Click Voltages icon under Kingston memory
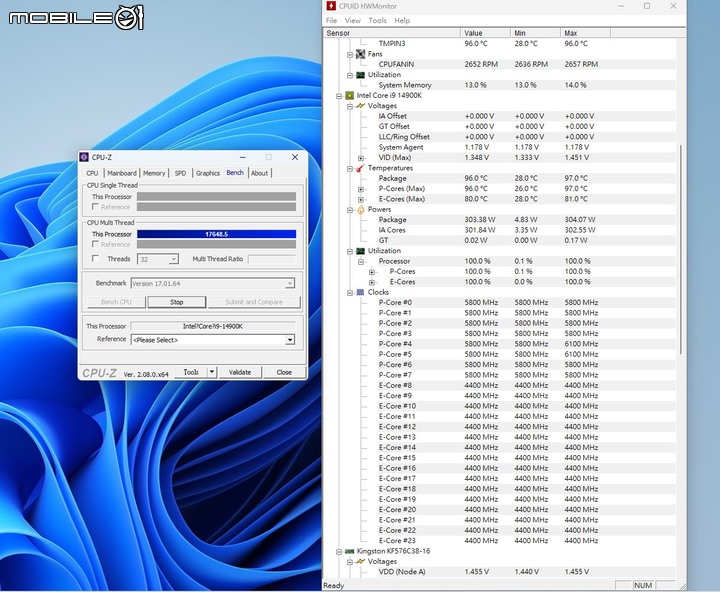 [x=360, y=562]
